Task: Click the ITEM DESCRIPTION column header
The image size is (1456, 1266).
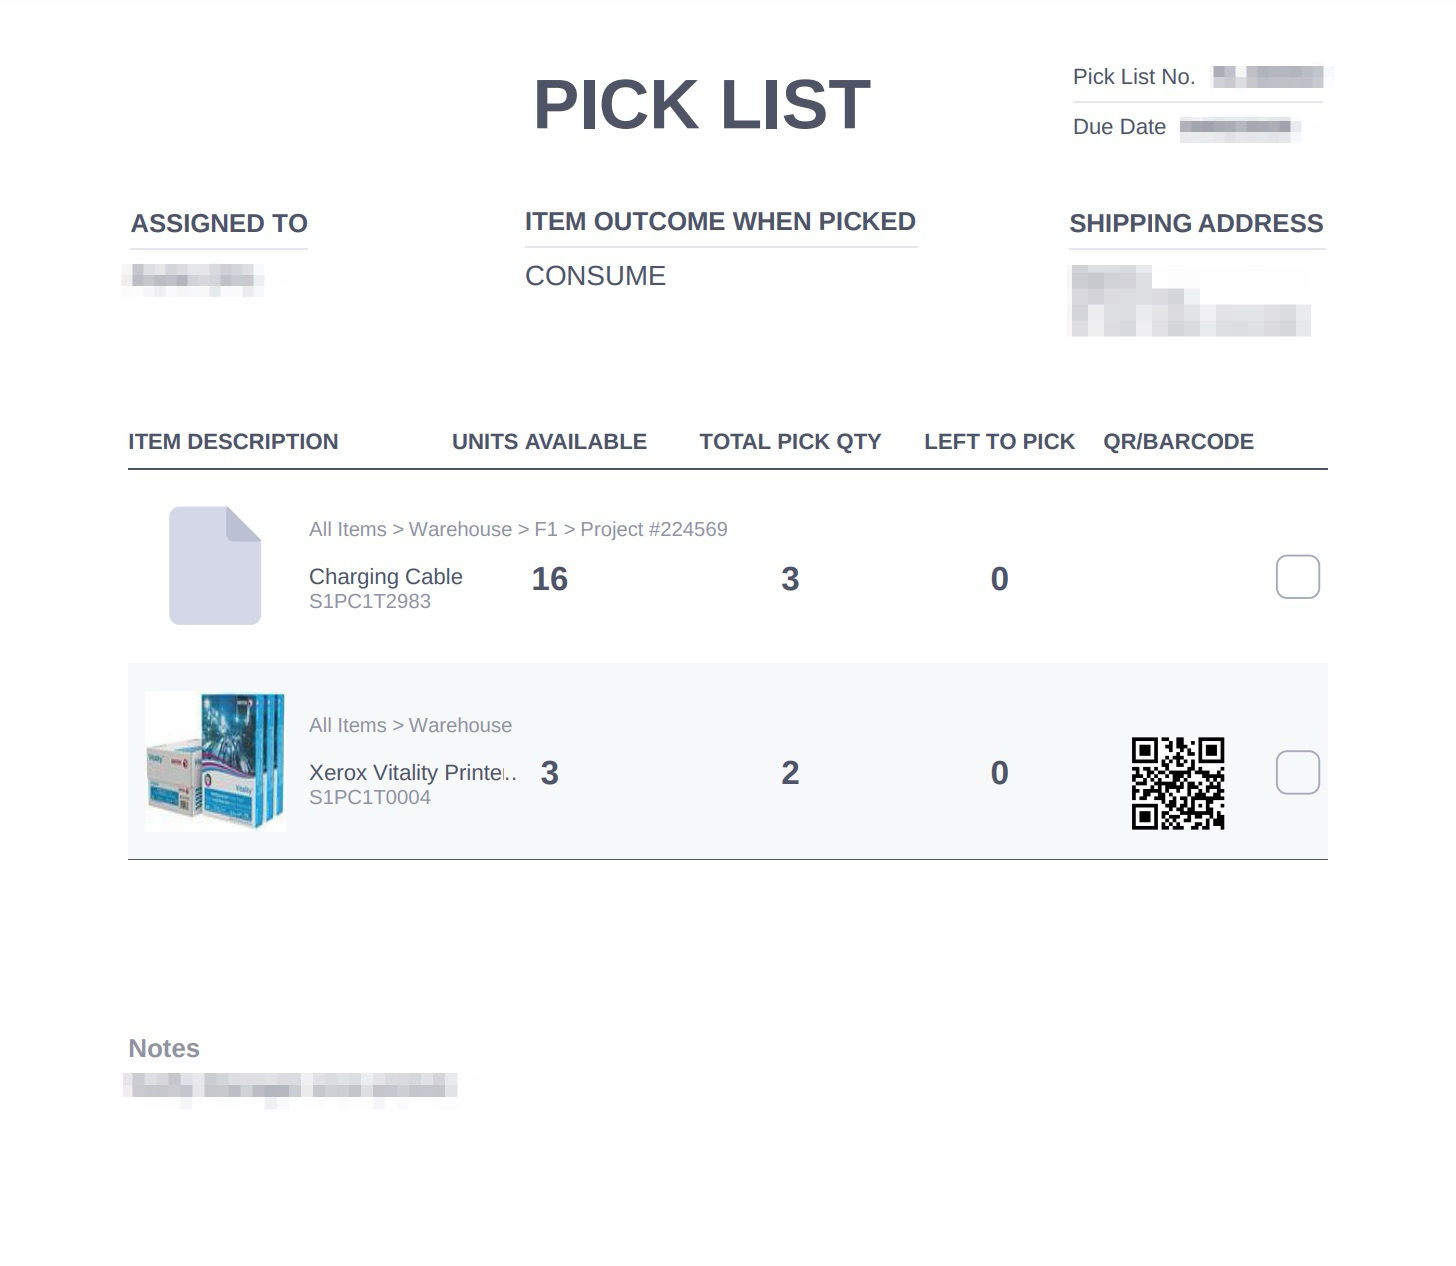Action: pos(233,442)
